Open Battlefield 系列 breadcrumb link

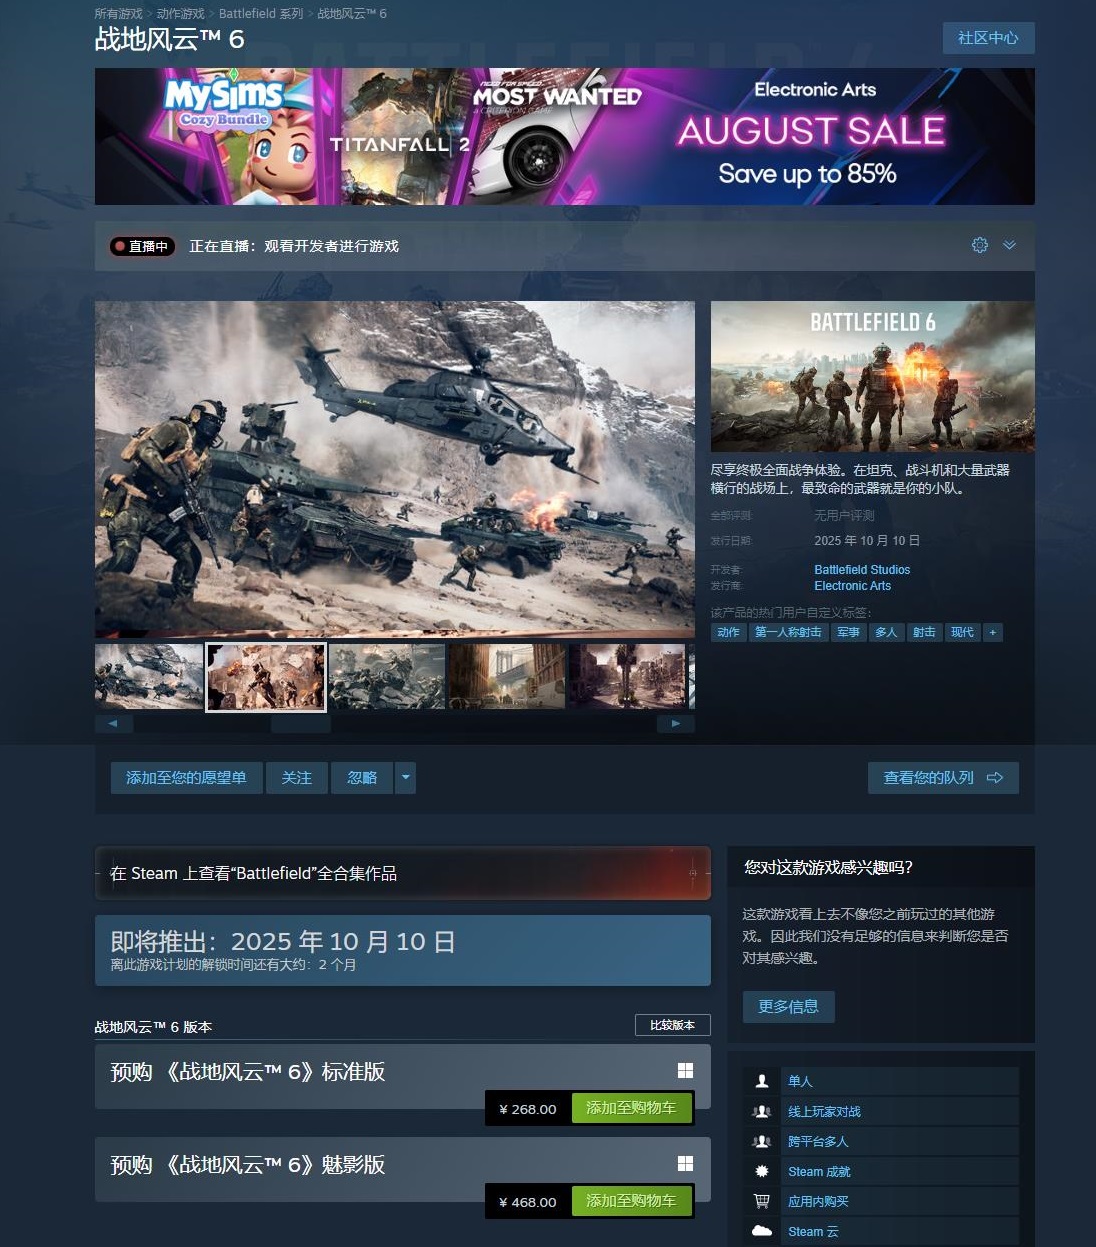(x=260, y=14)
